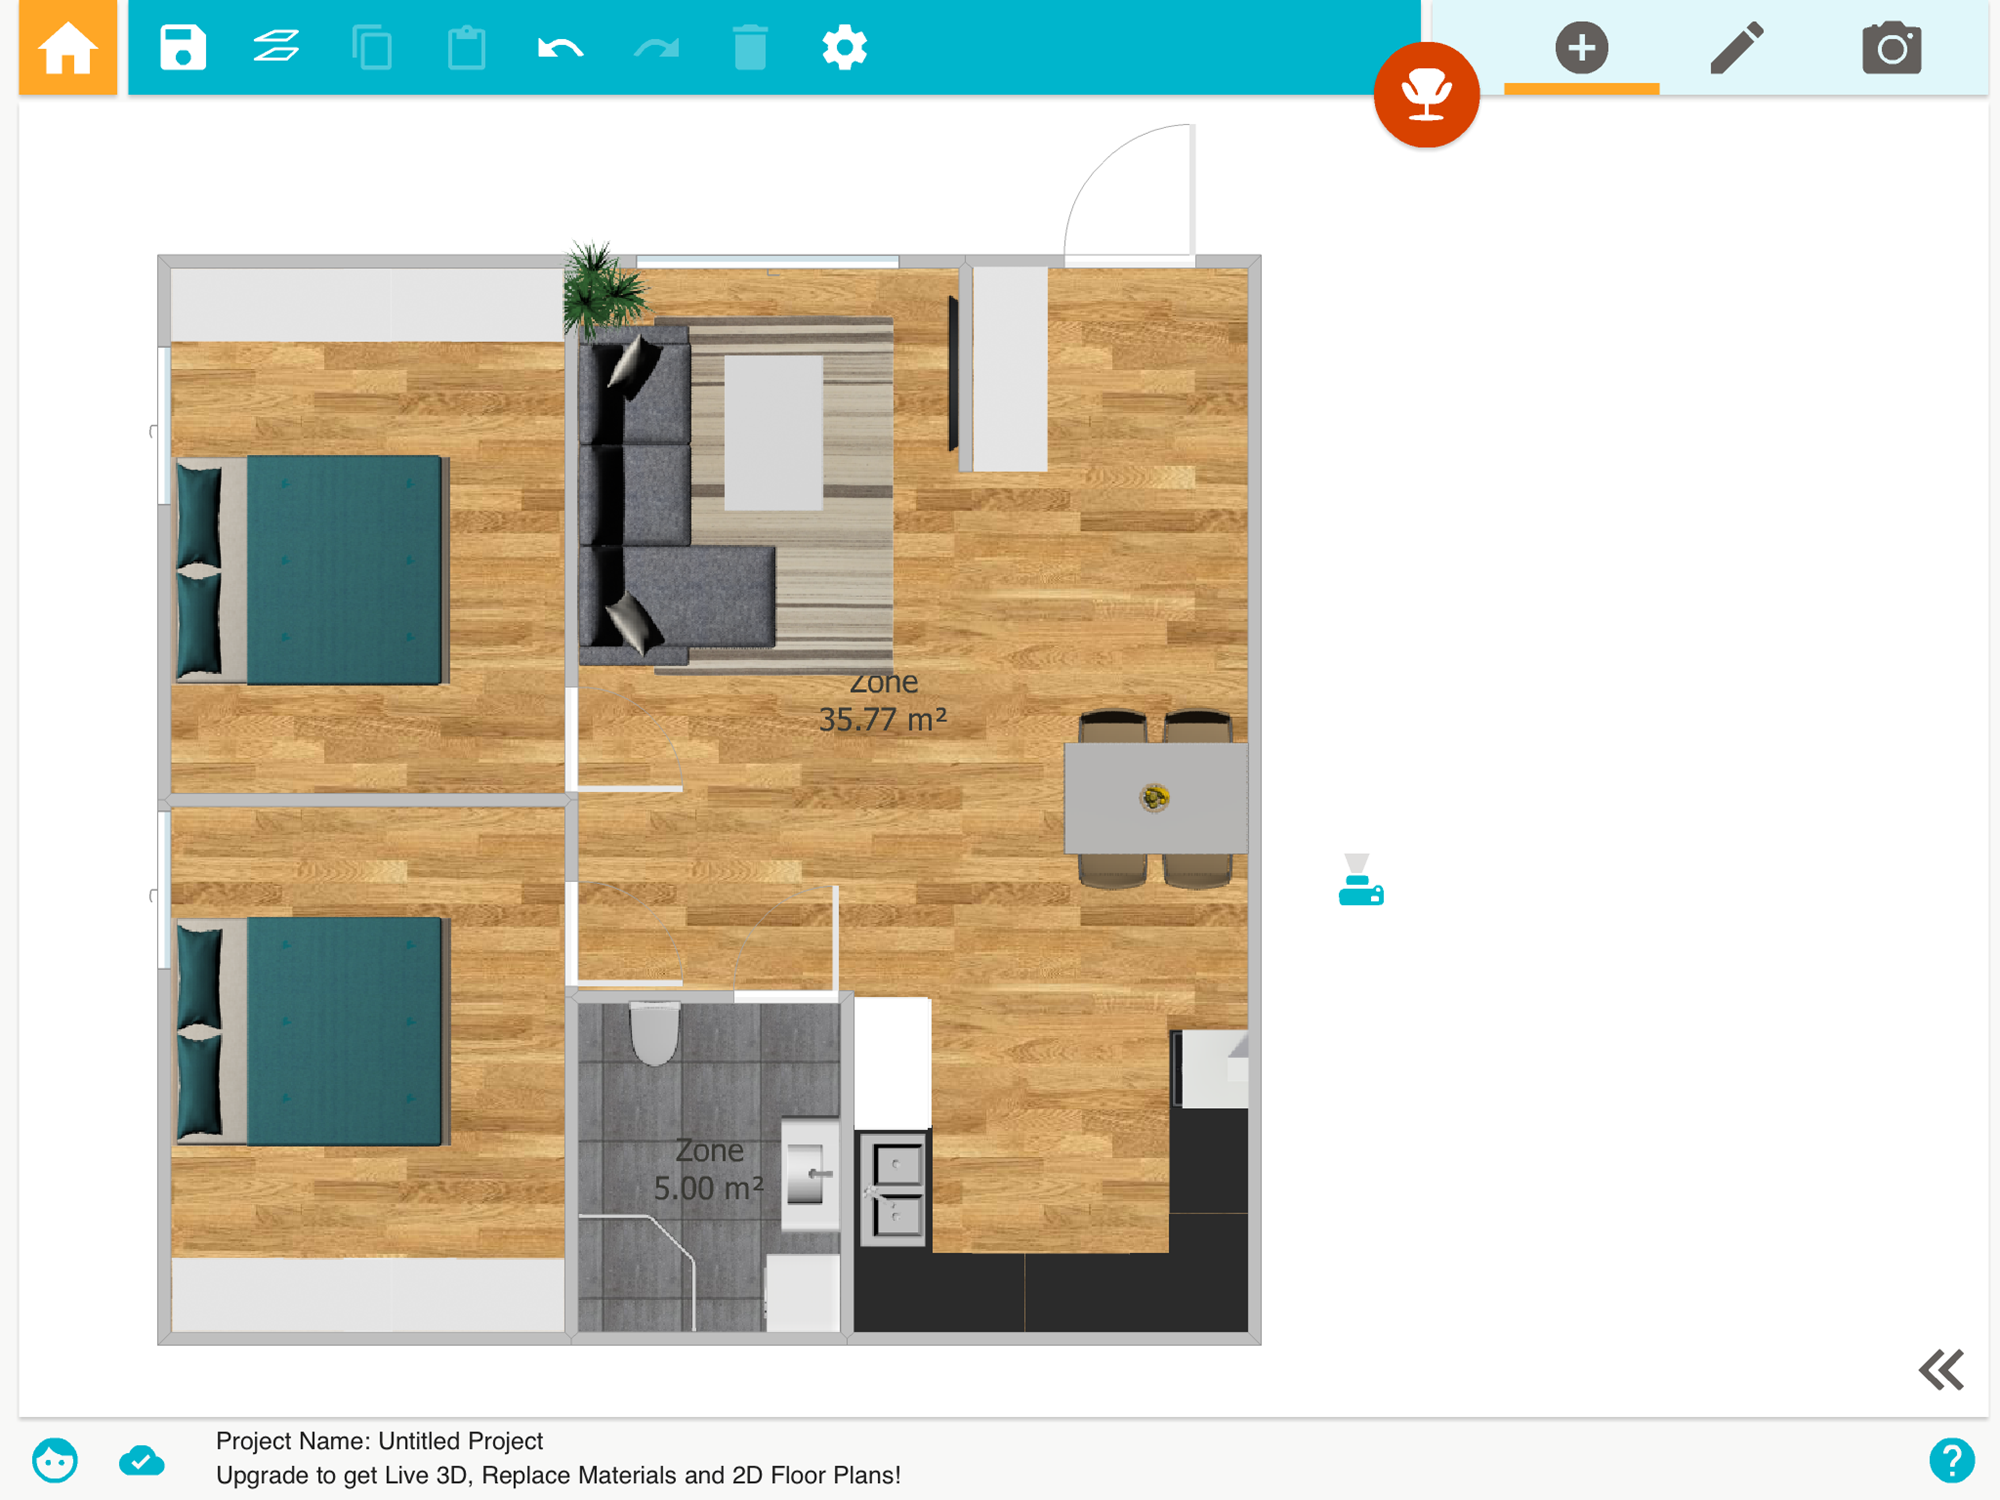Screen dimensions: 2000x1500
Task: Open help with the question mark icon
Action: coord(1951,1461)
